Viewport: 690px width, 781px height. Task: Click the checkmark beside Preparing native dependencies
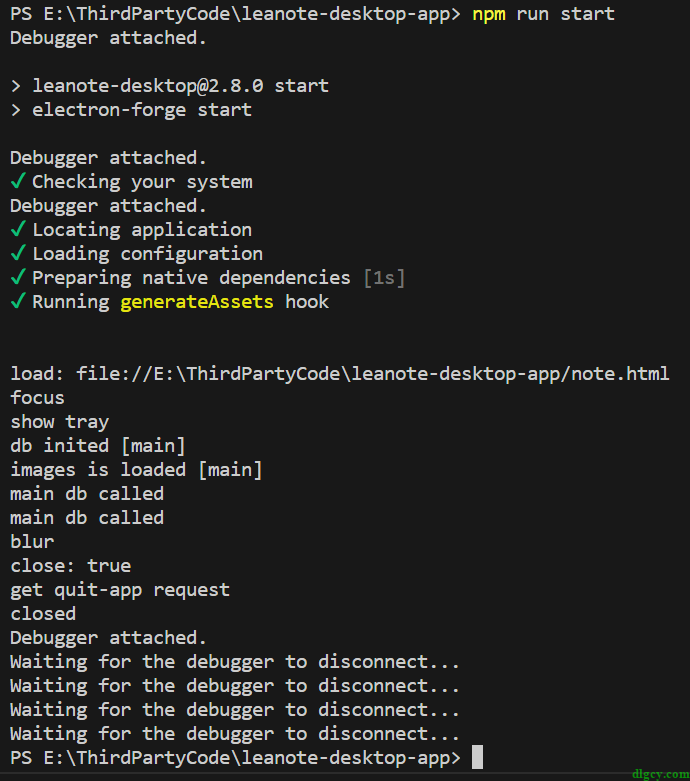(18, 277)
